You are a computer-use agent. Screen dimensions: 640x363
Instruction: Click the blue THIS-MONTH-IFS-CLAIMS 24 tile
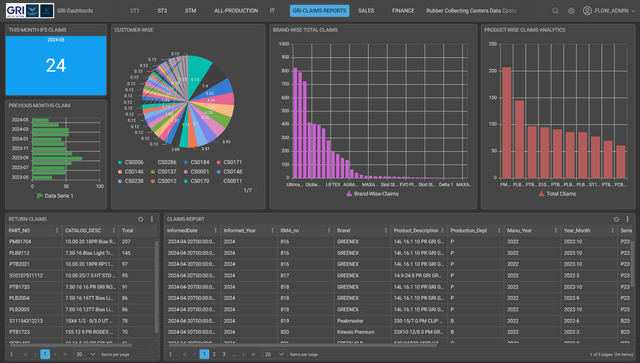56,65
